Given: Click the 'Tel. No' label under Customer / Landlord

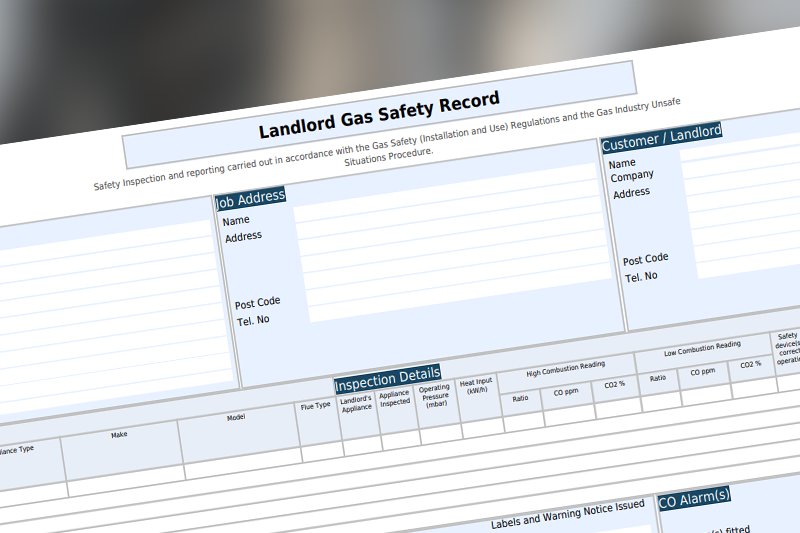Looking at the screenshot, I should [x=641, y=277].
